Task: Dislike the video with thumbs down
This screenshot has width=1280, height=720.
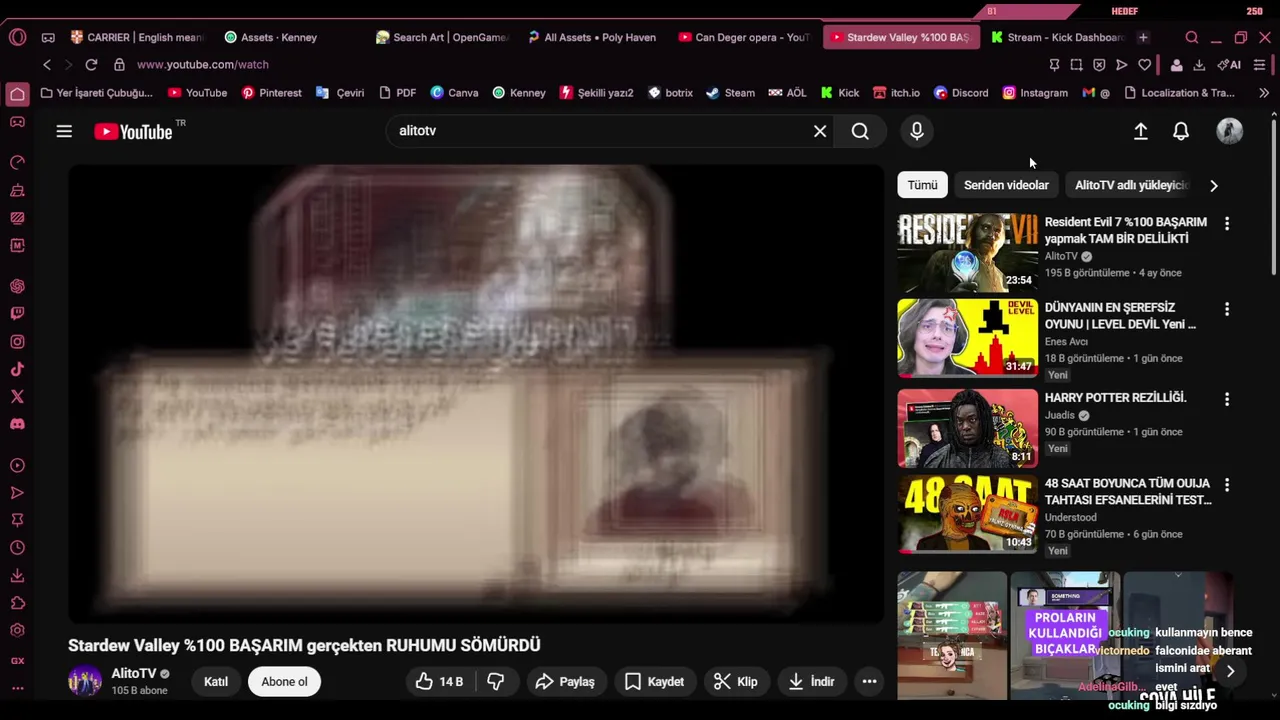Action: (495, 682)
